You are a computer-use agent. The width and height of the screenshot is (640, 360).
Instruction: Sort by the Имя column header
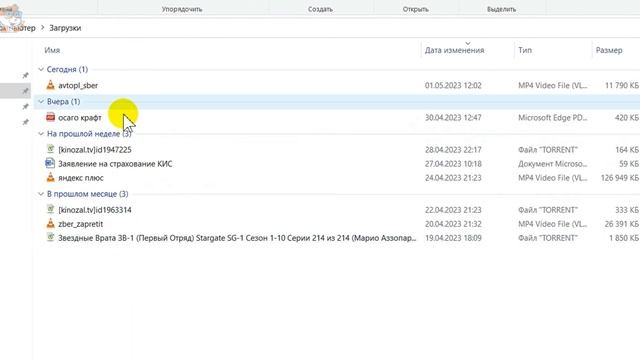[52, 50]
